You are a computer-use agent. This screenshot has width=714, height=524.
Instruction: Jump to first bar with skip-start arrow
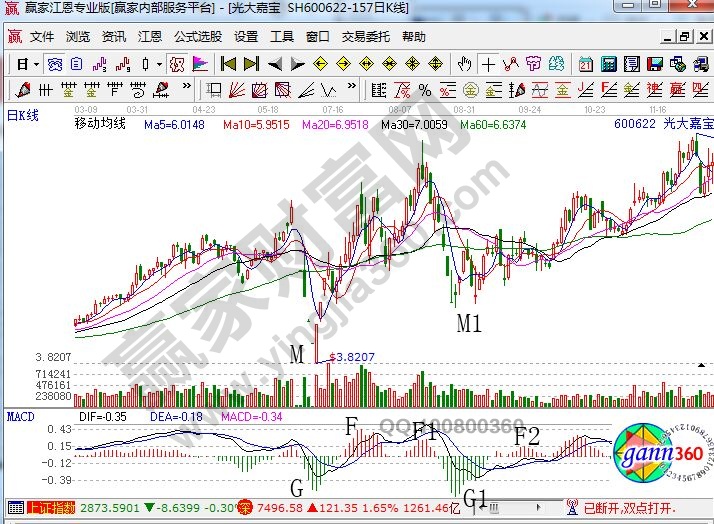click(x=227, y=64)
